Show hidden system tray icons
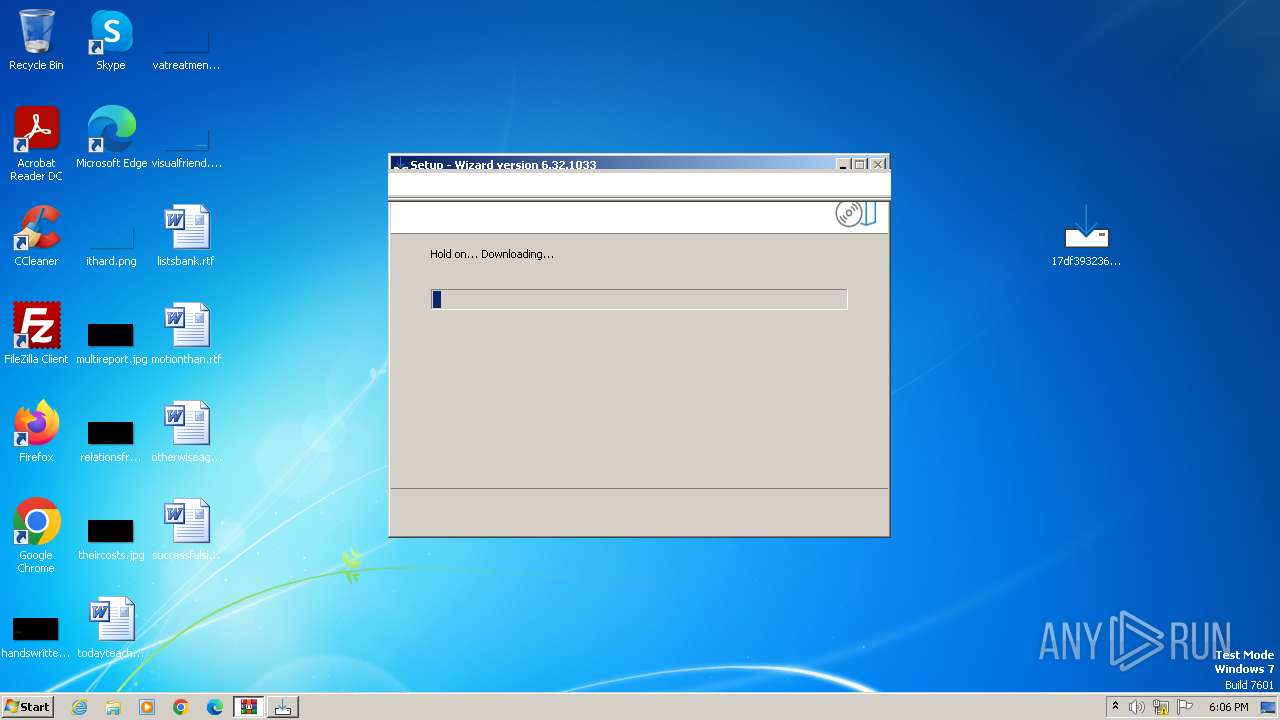Image resolution: width=1280 pixels, height=720 pixels. click(x=1115, y=707)
